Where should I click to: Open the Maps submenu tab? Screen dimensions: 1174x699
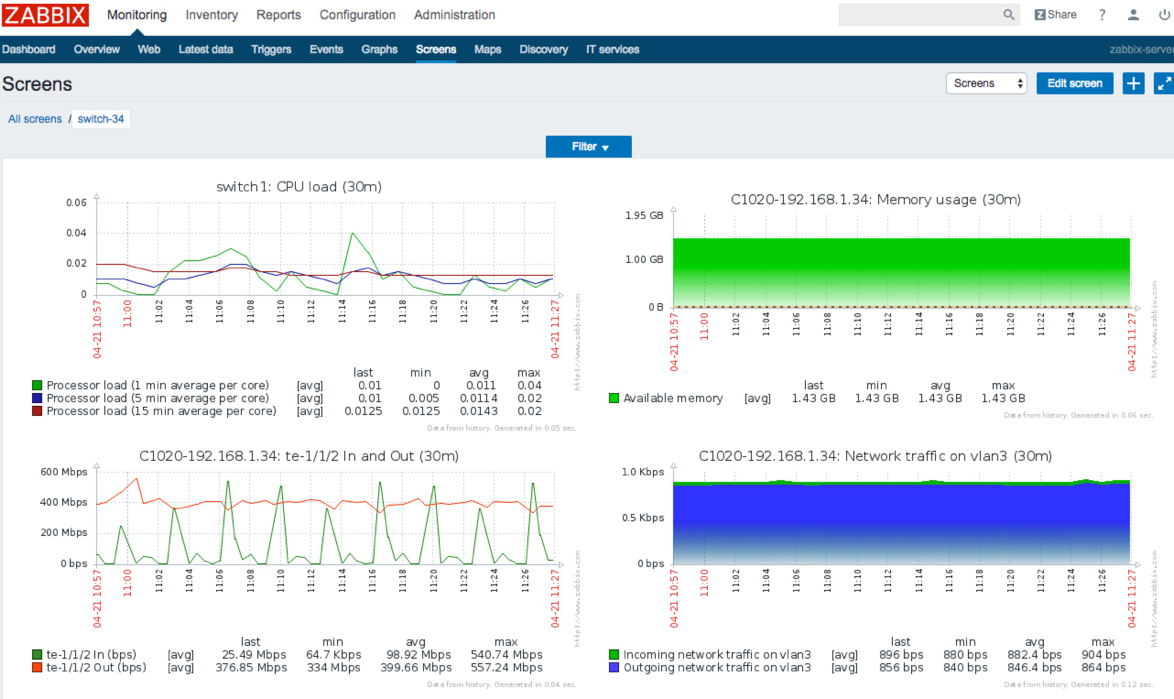487,49
